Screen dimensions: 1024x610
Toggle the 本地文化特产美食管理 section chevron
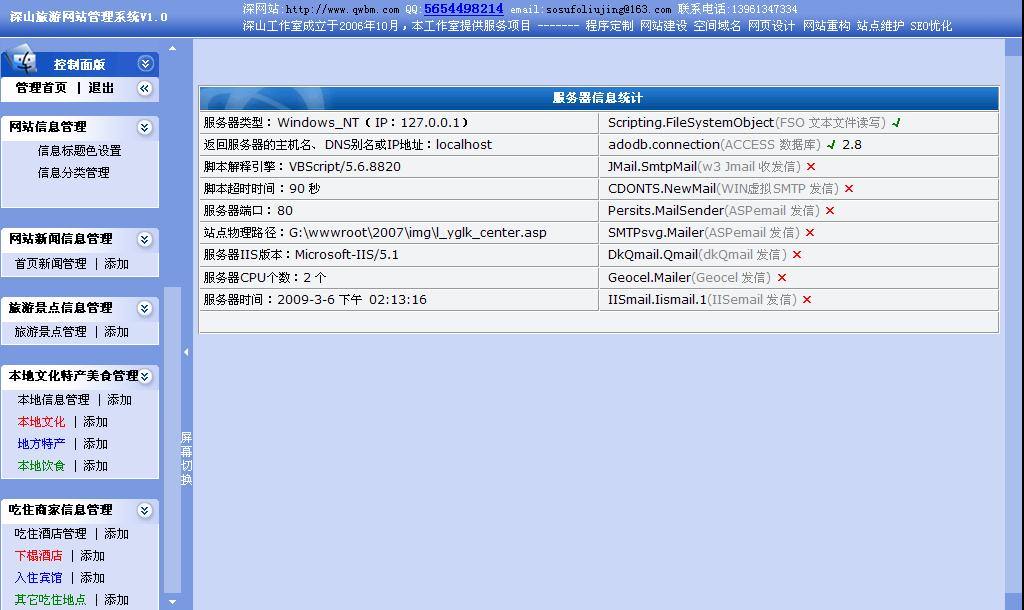146,376
